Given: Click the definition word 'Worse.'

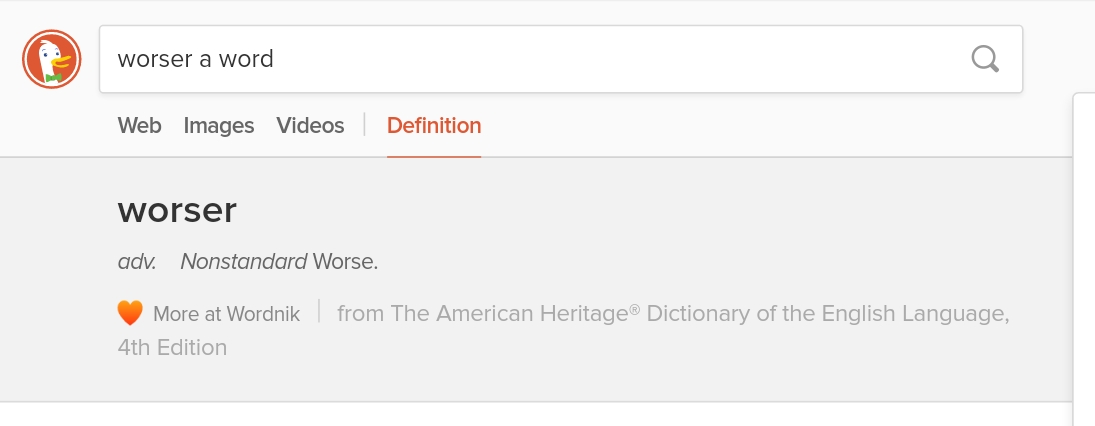Looking at the screenshot, I should (x=345, y=262).
